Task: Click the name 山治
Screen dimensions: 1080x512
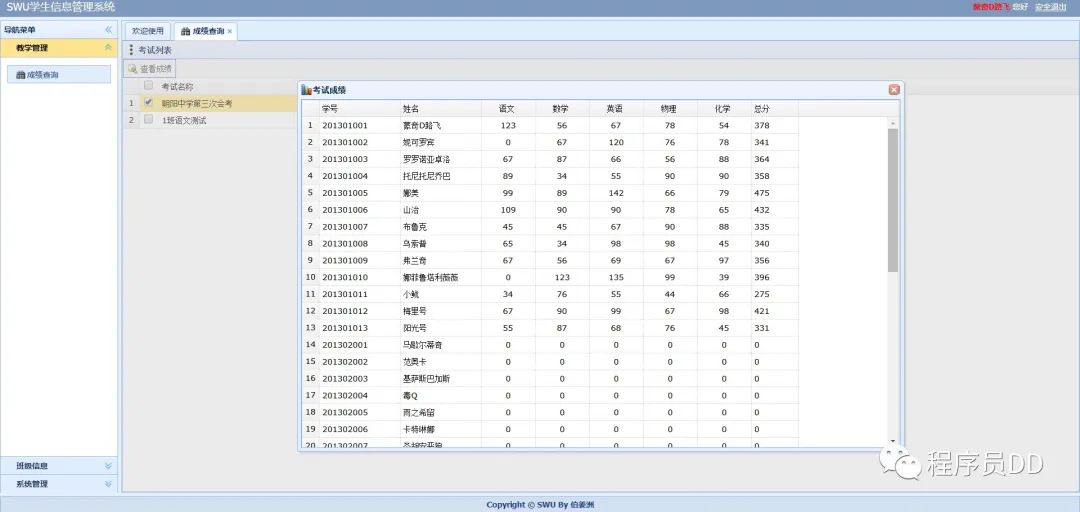Action: click(411, 210)
